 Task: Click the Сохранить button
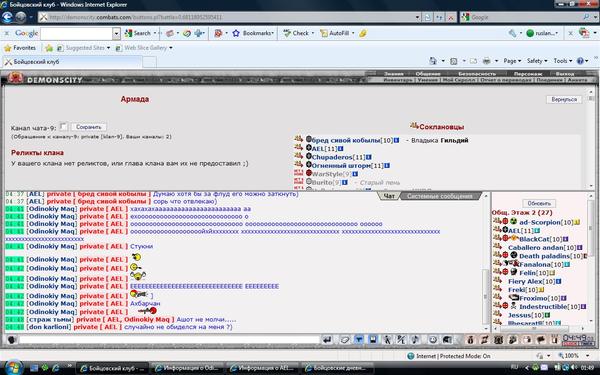[x=88, y=127]
